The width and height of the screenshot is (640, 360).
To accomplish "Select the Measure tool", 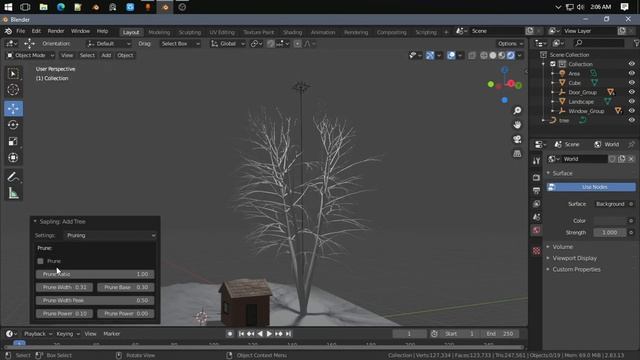I will [x=13, y=193].
